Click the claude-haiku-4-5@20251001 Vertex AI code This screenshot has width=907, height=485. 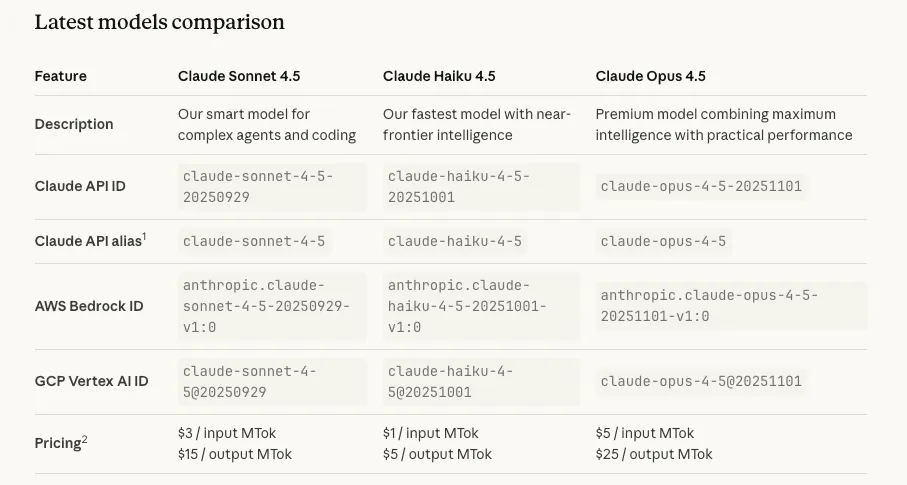pyautogui.click(x=451, y=381)
